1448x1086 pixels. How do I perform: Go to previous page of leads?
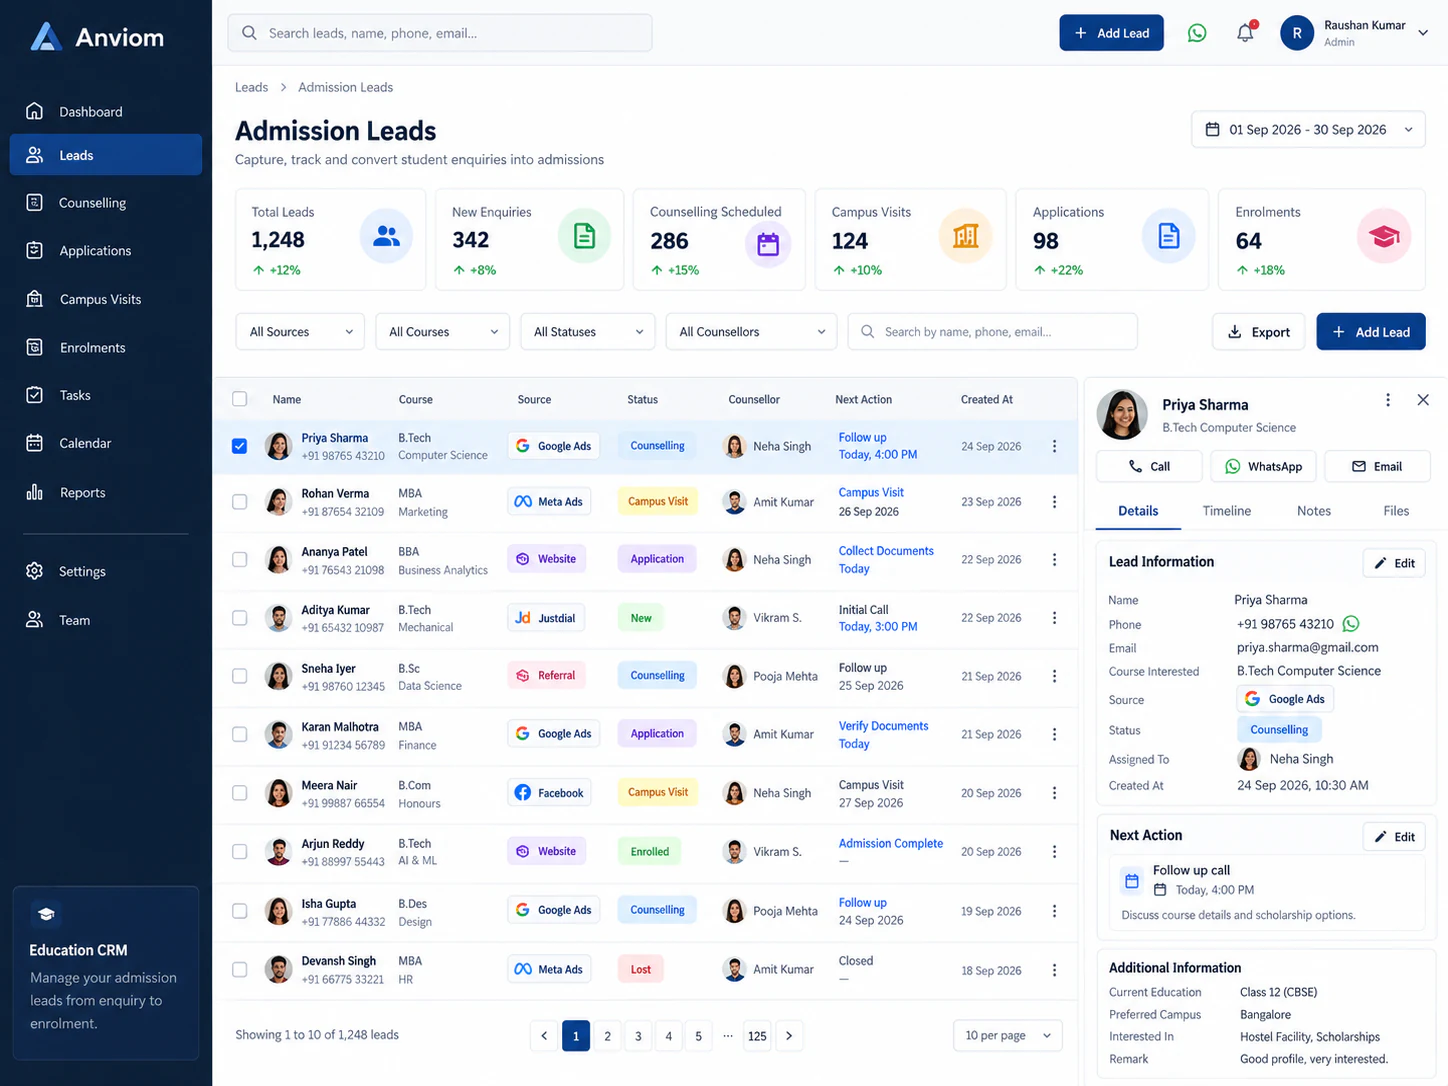(544, 1036)
